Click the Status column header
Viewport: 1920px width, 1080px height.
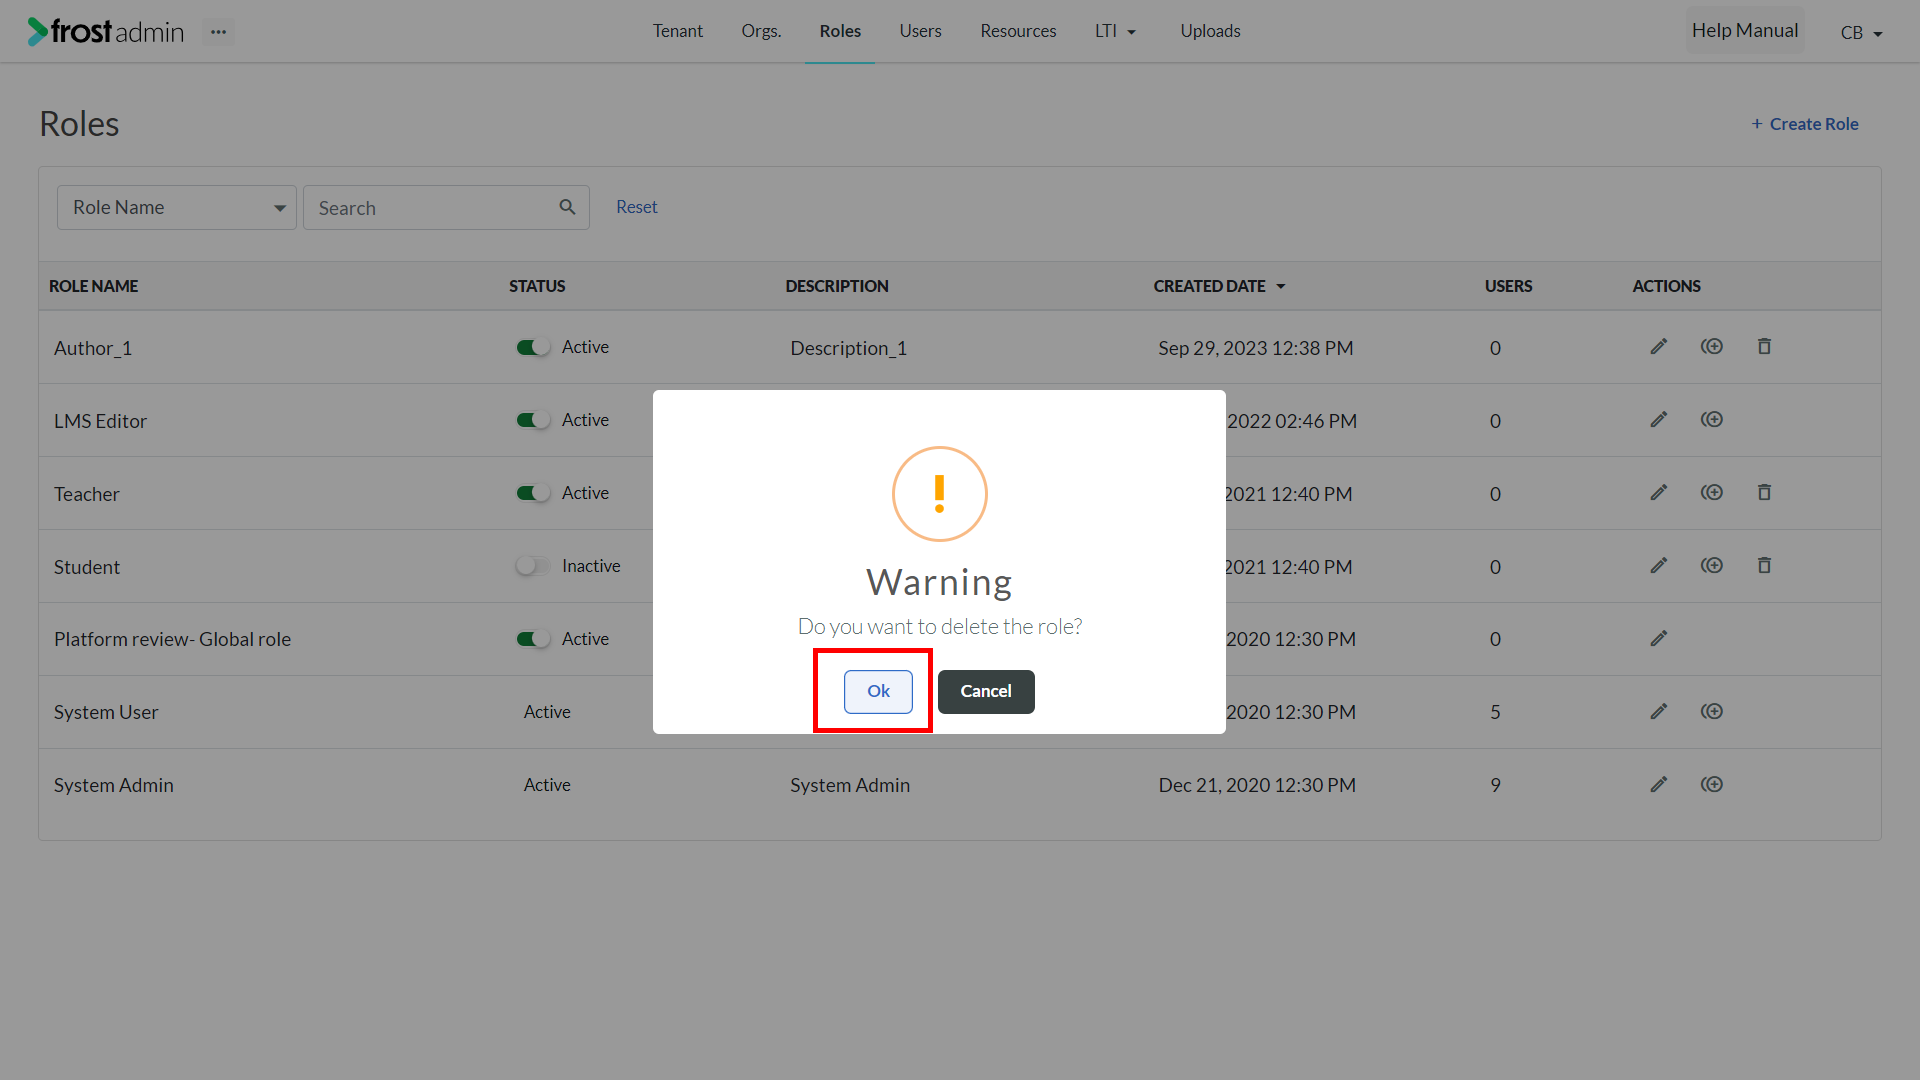coord(537,286)
